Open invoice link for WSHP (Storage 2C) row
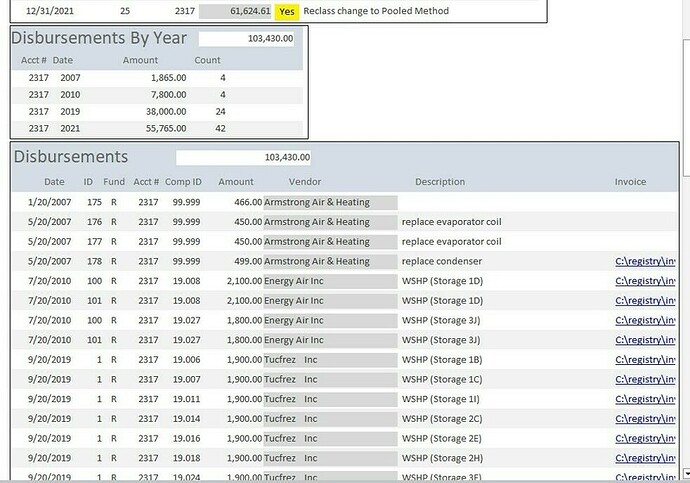The height and width of the screenshot is (483, 690). click(645, 419)
